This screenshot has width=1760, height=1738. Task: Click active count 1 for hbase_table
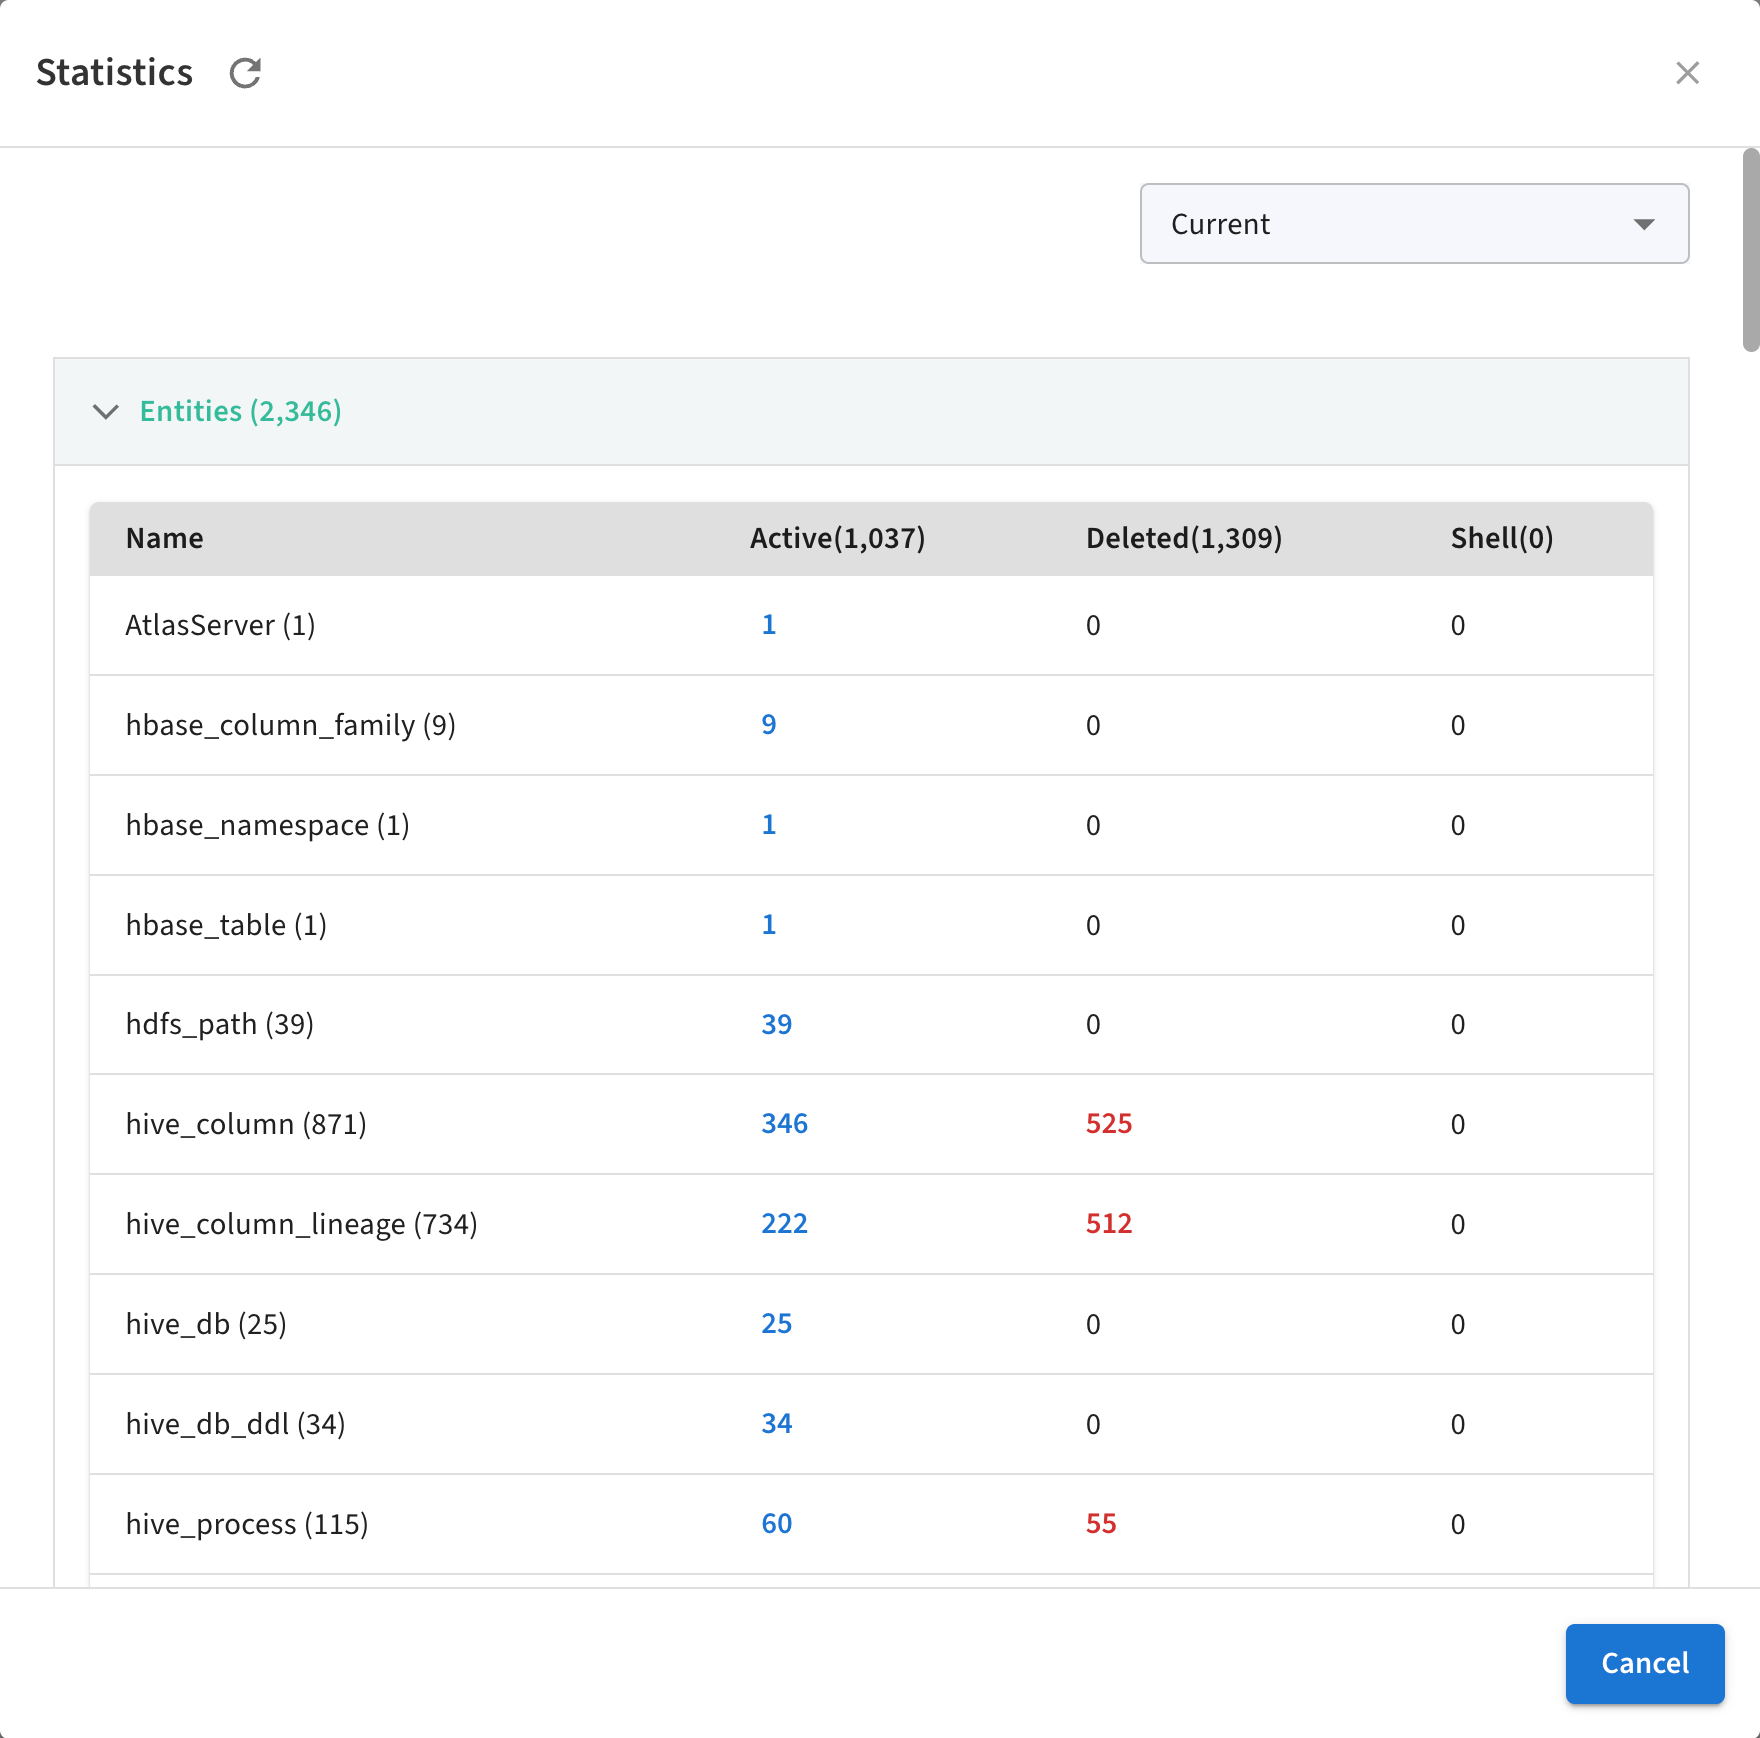click(x=768, y=925)
